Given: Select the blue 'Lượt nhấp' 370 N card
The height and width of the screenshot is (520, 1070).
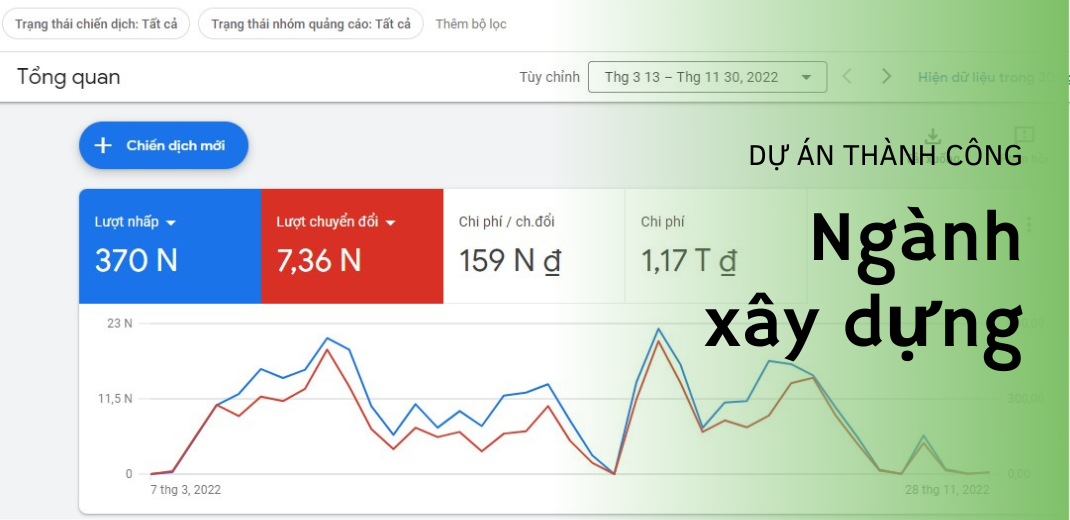Looking at the screenshot, I should (x=170, y=246).
